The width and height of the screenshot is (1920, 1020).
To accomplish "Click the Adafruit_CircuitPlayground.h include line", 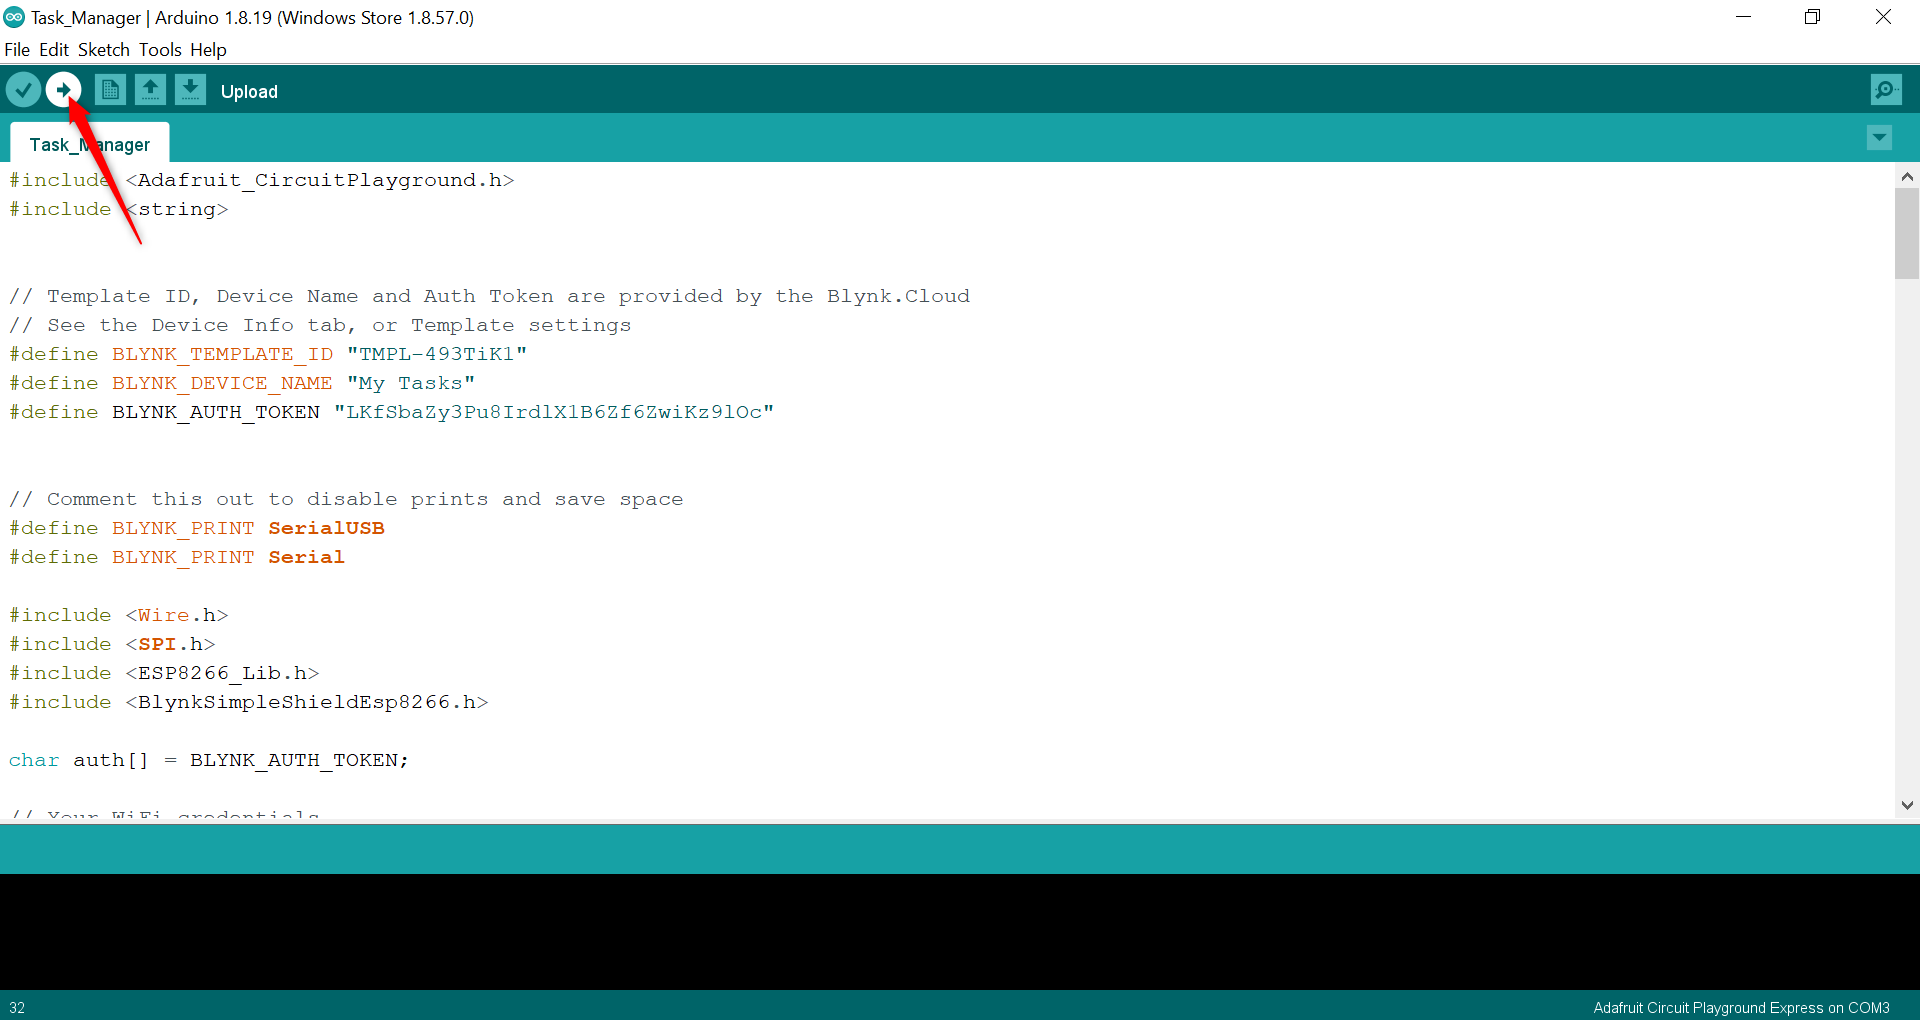I will 262,180.
